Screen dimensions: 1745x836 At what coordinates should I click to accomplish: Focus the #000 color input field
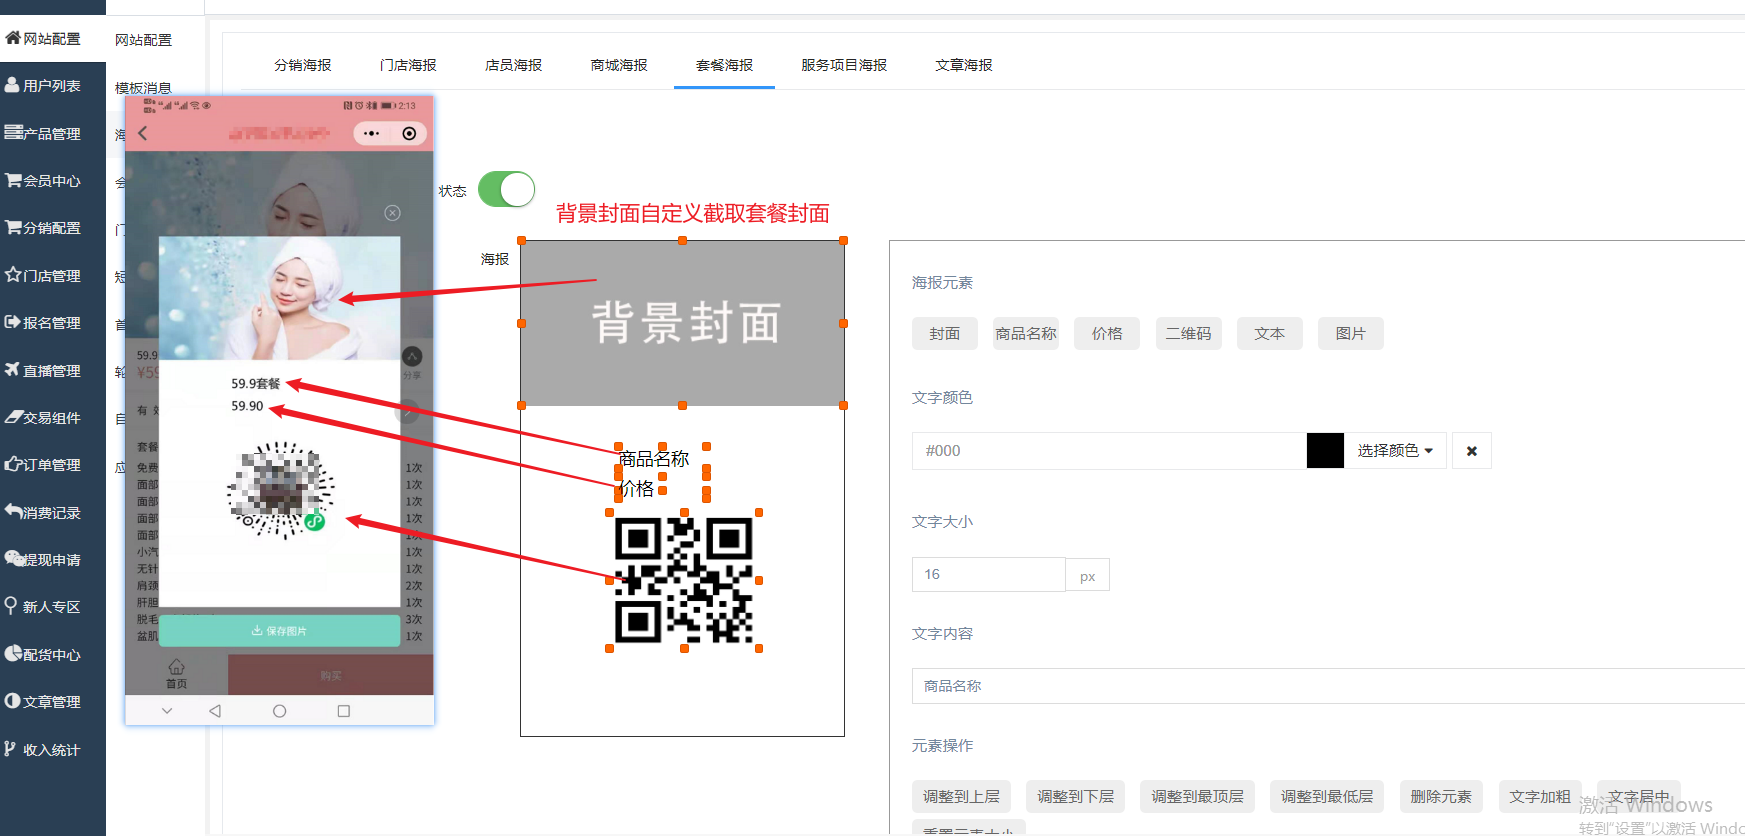1109,451
